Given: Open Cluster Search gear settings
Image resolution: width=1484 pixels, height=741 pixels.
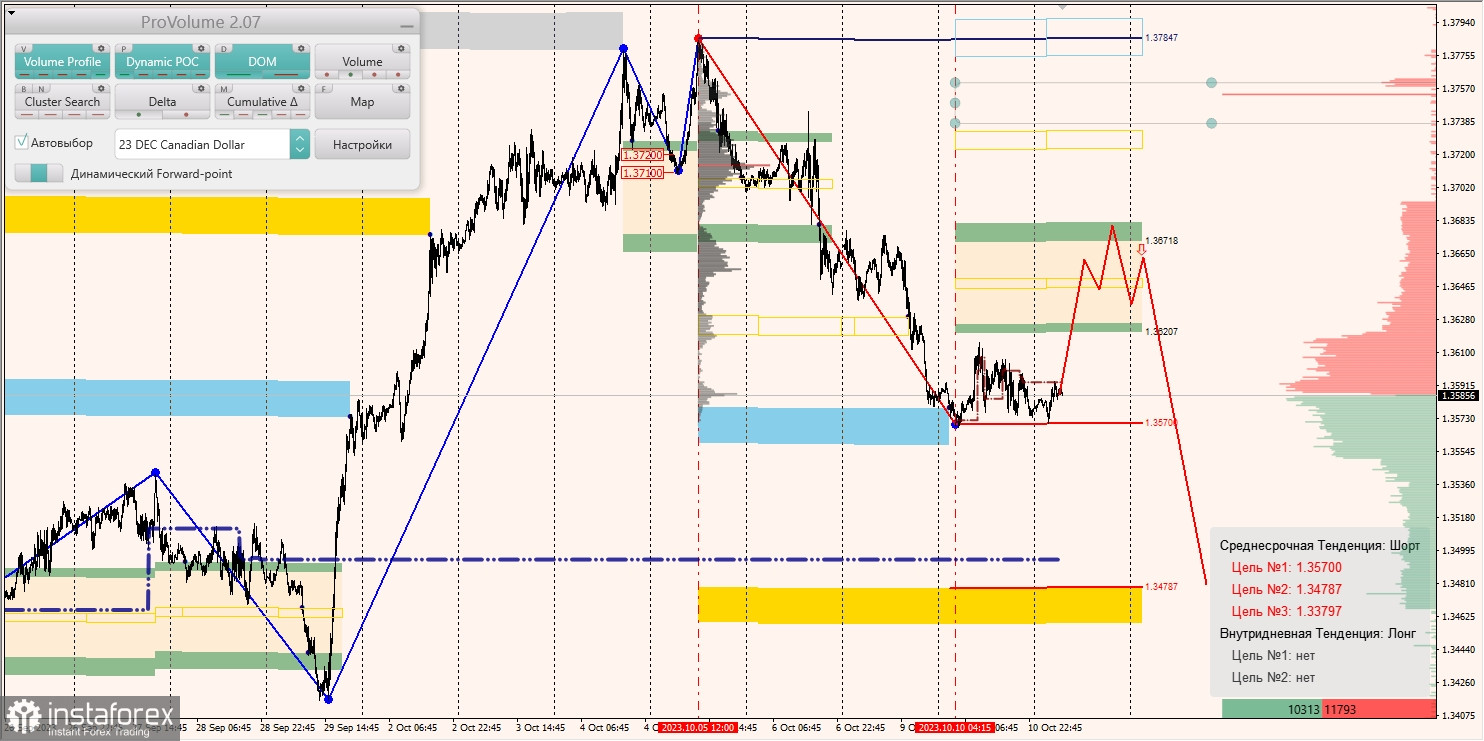Looking at the screenshot, I should tap(100, 88).
